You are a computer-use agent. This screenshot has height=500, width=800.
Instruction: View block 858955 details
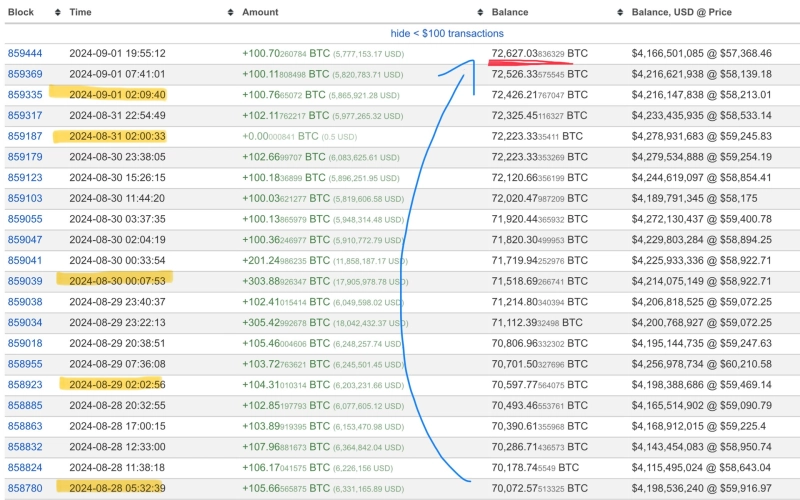pyautogui.click(x=24, y=364)
